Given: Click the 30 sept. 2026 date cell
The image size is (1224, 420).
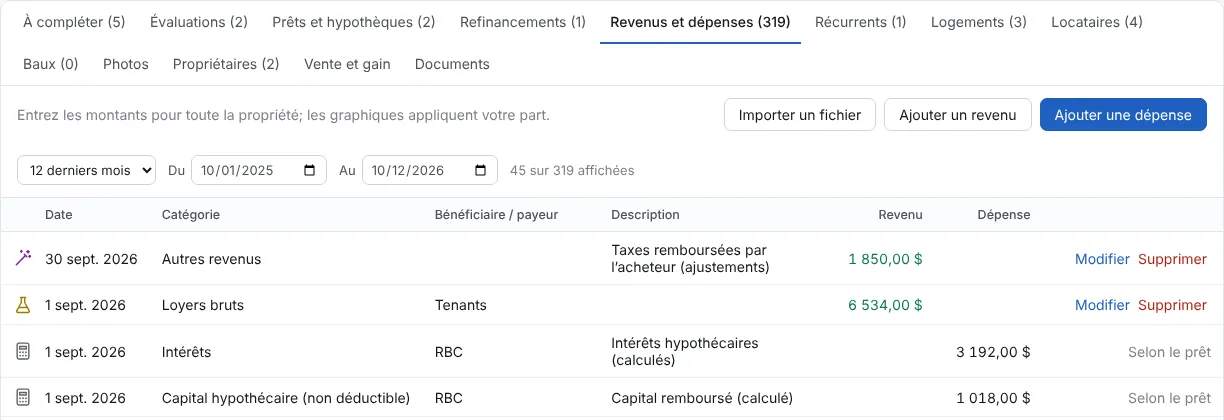Looking at the screenshot, I should (91, 259).
